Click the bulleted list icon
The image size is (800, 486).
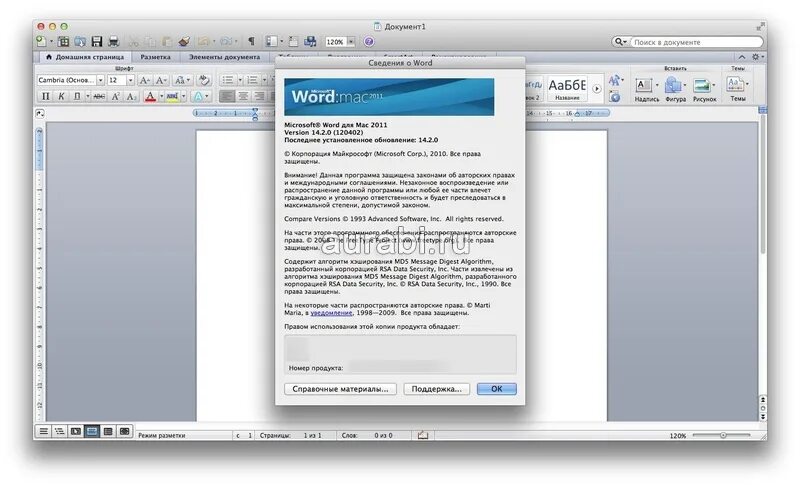point(228,80)
